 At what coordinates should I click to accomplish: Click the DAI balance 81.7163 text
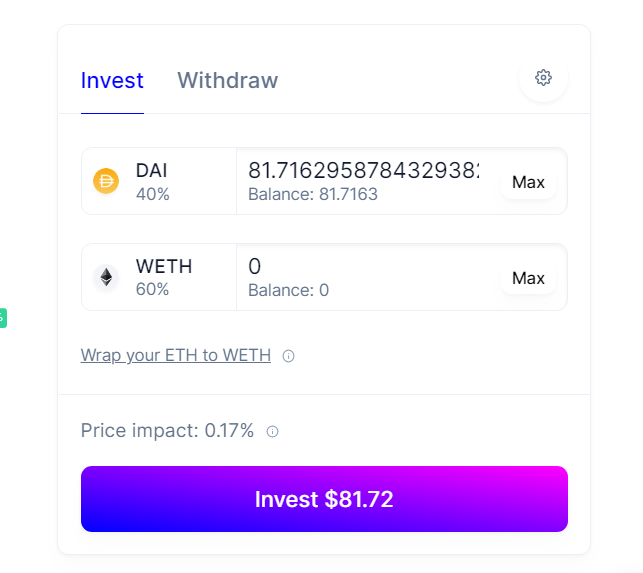(x=313, y=195)
